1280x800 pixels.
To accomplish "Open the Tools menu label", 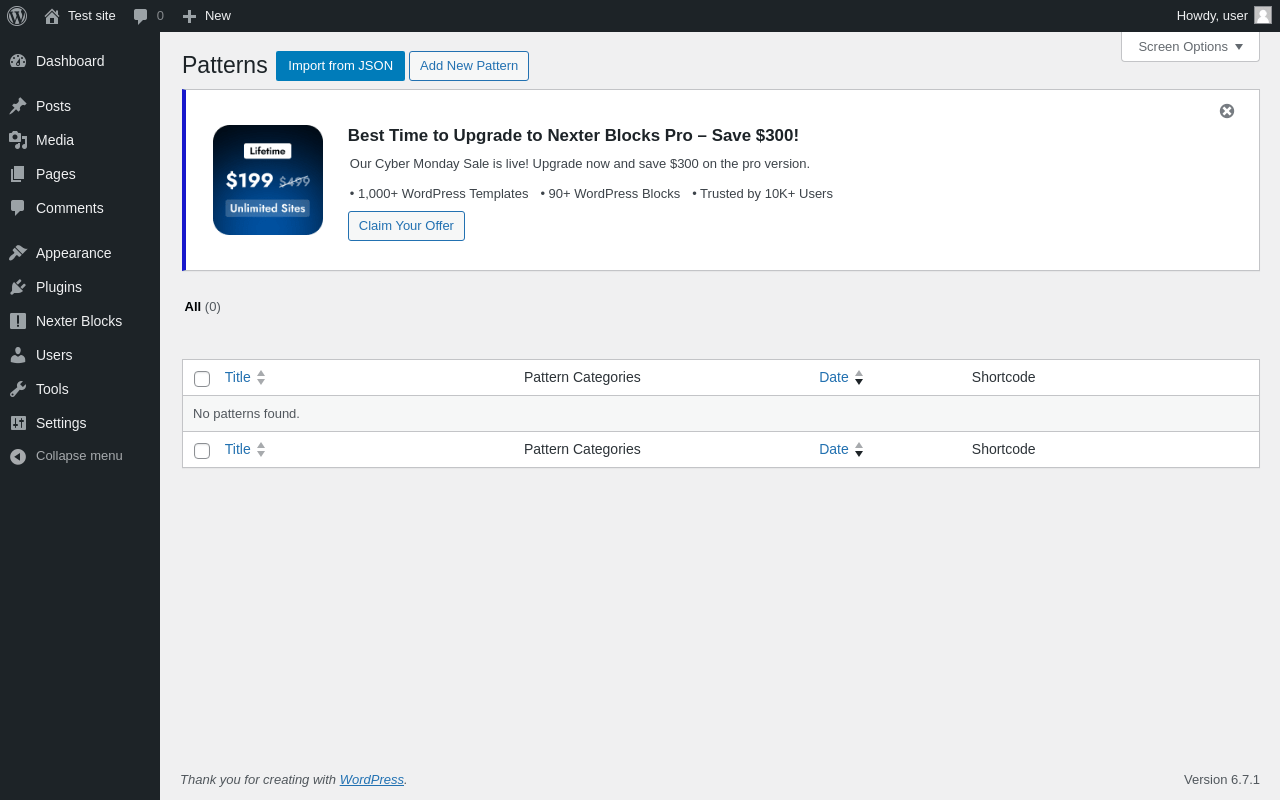I will pyautogui.click(x=52, y=389).
